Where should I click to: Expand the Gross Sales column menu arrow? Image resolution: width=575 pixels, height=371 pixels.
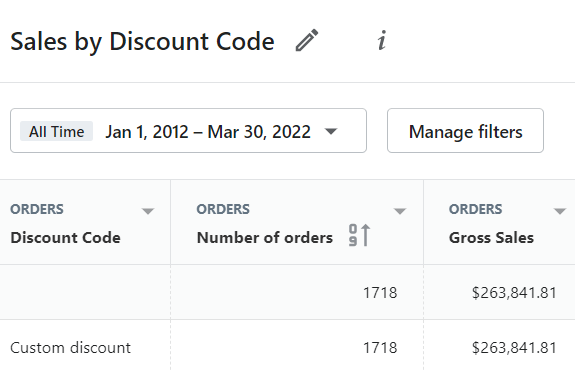pyautogui.click(x=560, y=211)
